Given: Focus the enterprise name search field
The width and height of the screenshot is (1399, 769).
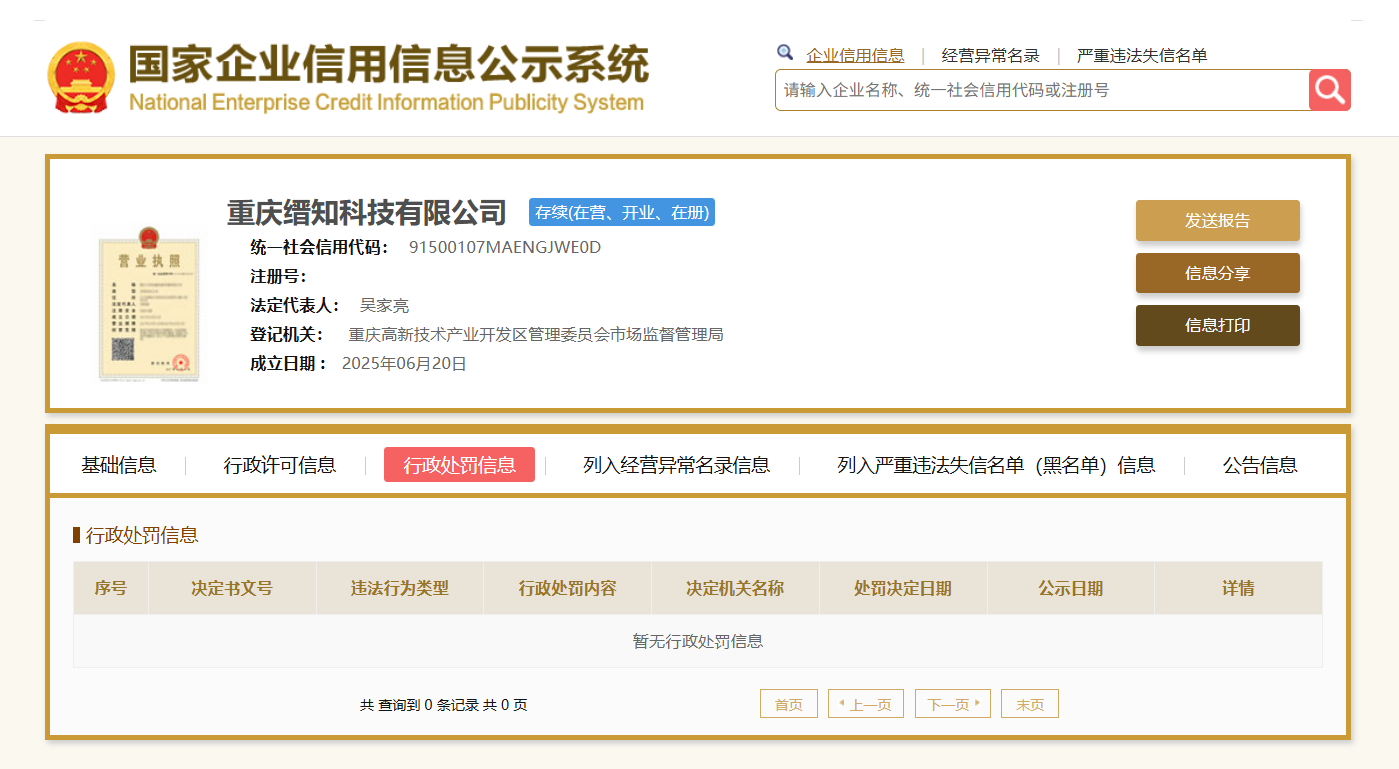Looking at the screenshot, I should pos(1042,90).
